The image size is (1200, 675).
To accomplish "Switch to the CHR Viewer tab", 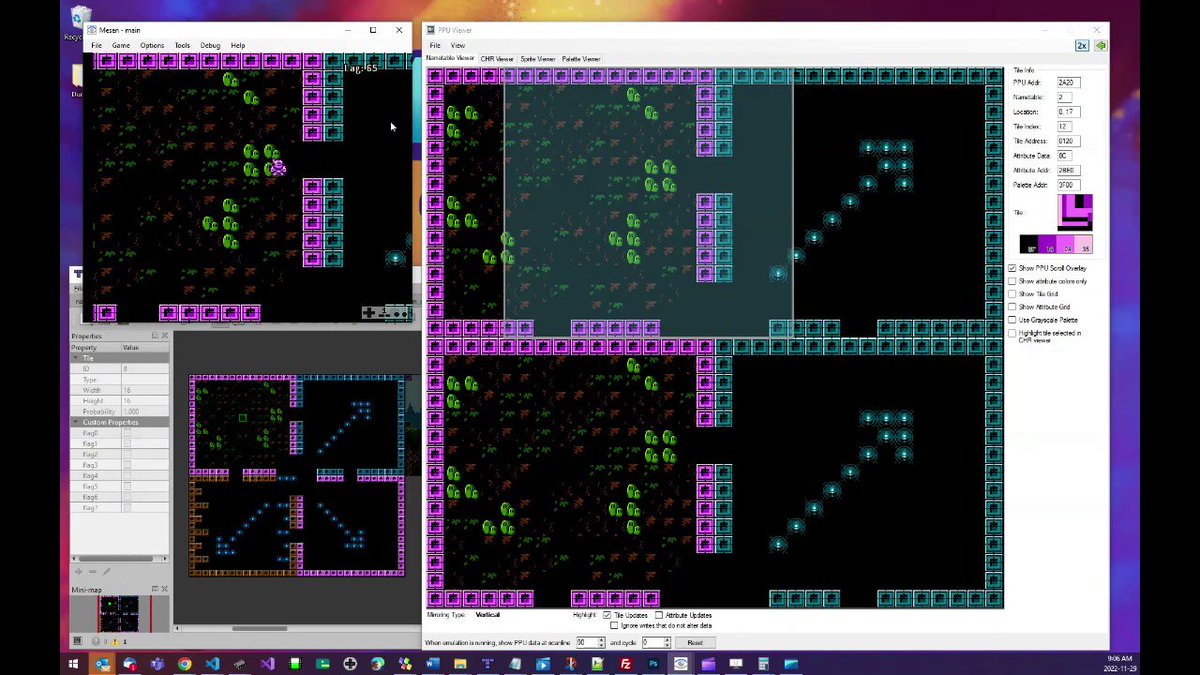I will 496,59.
